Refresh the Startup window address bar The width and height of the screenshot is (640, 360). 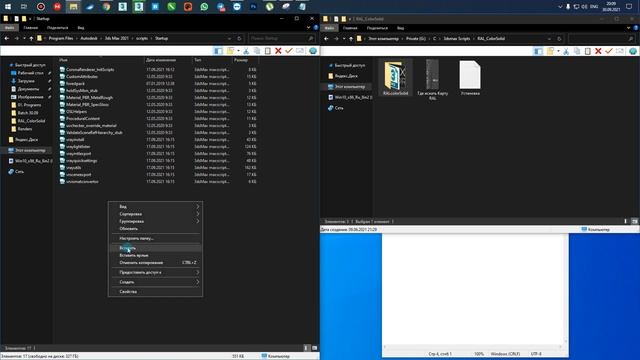pyautogui.click(x=239, y=38)
